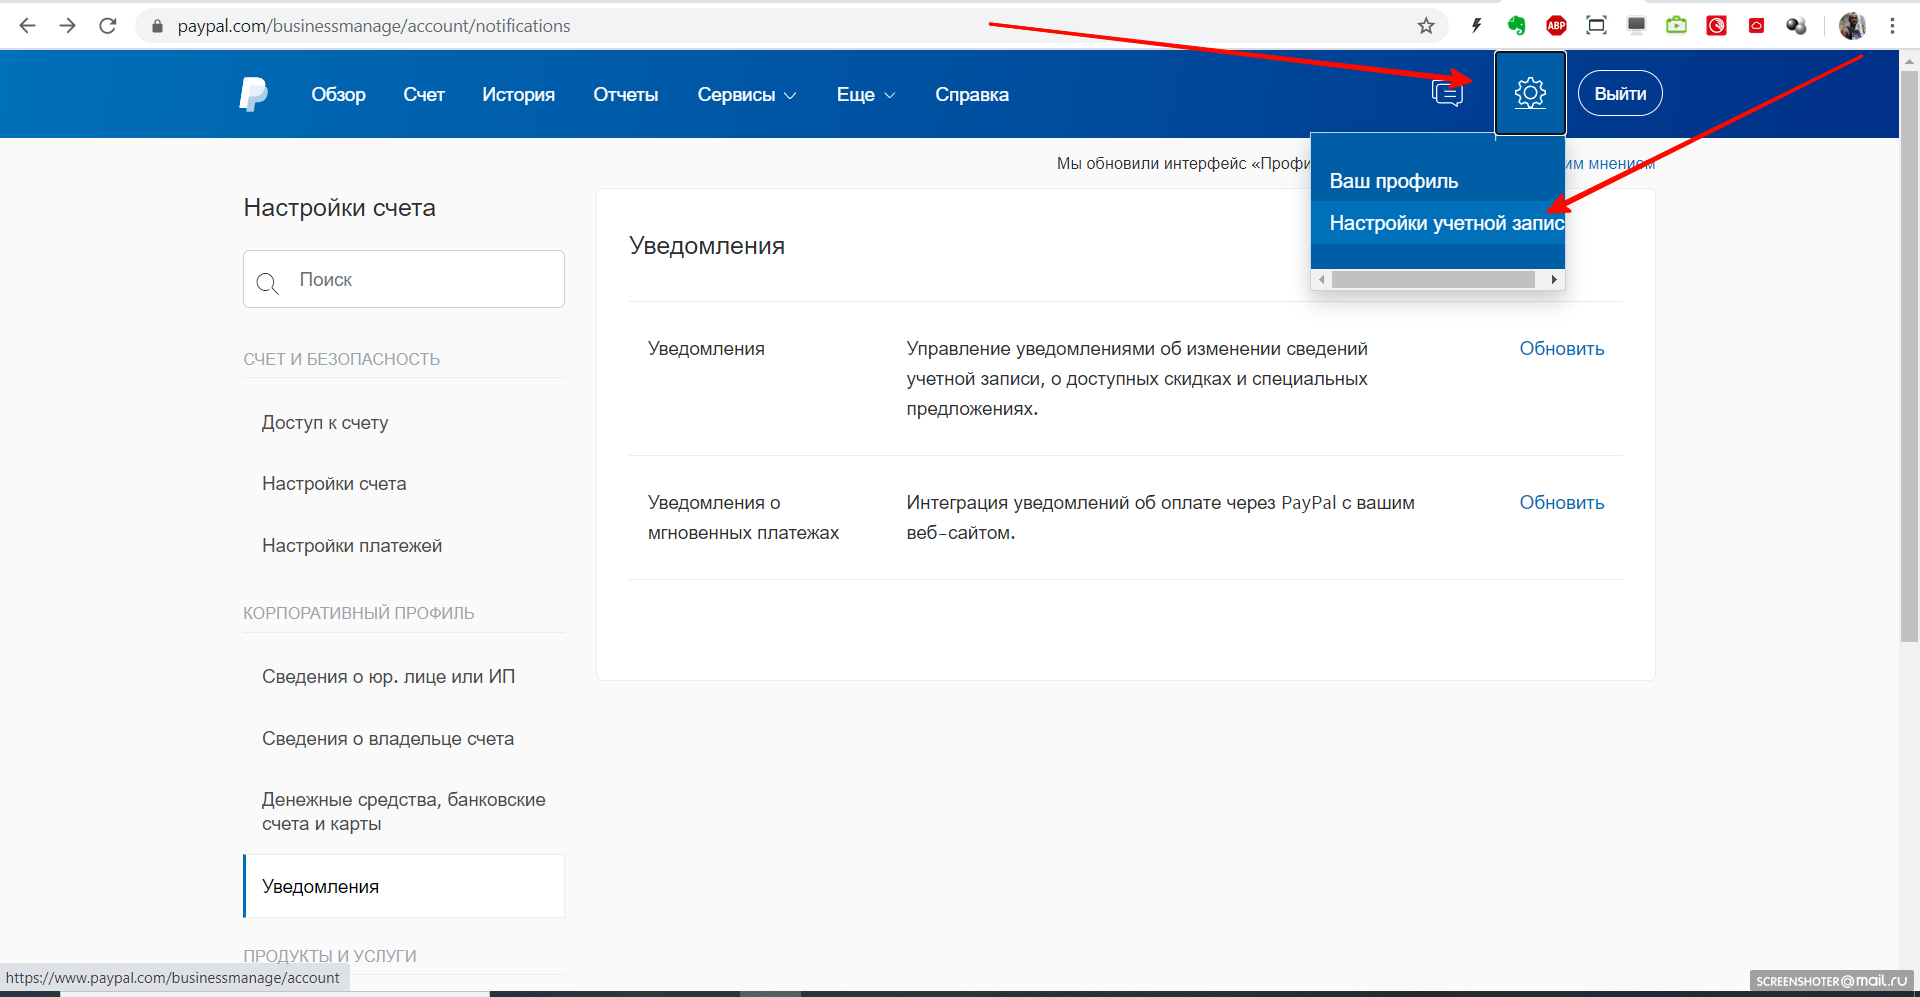Click the horizontal scrollbar in dropdown menu
1920x997 pixels.
coord(1432,280)
